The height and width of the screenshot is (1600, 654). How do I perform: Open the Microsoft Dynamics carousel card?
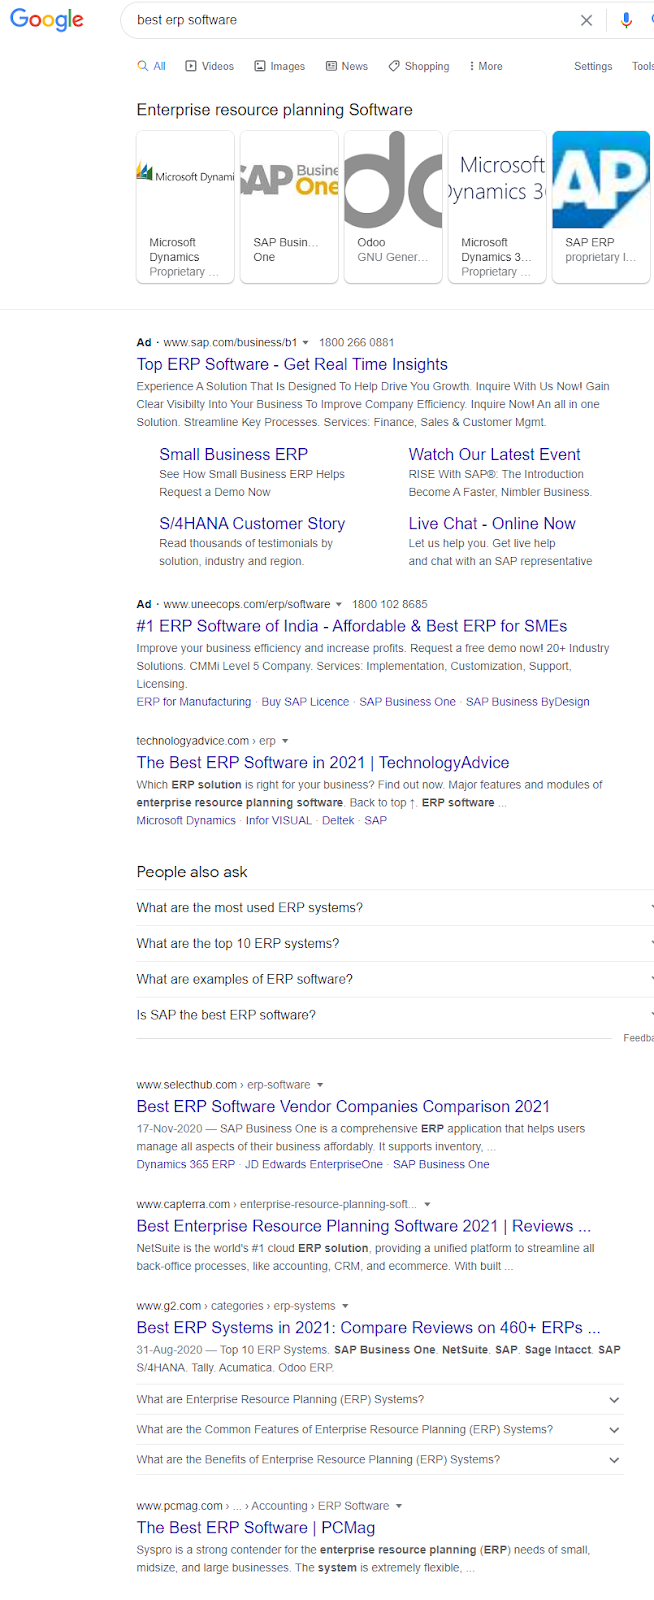186,207
